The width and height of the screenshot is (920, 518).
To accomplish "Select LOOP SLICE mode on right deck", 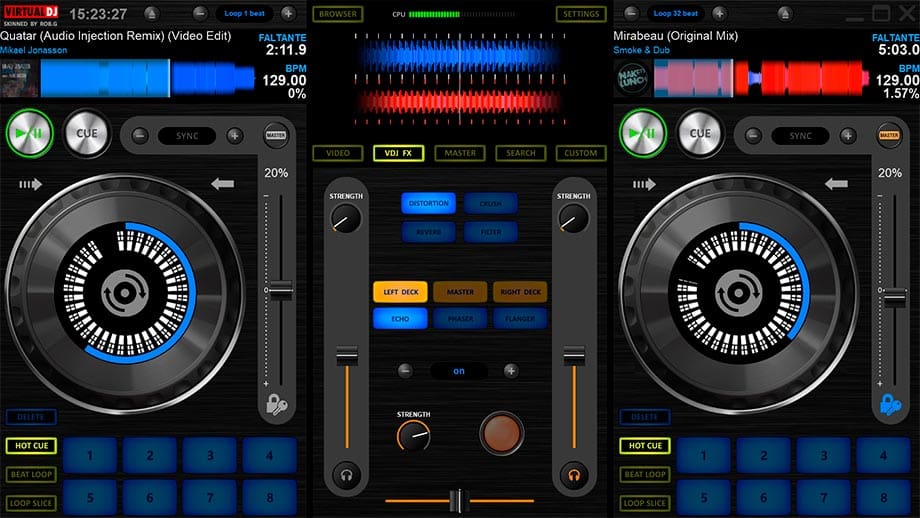I will (x=645, y=503).
